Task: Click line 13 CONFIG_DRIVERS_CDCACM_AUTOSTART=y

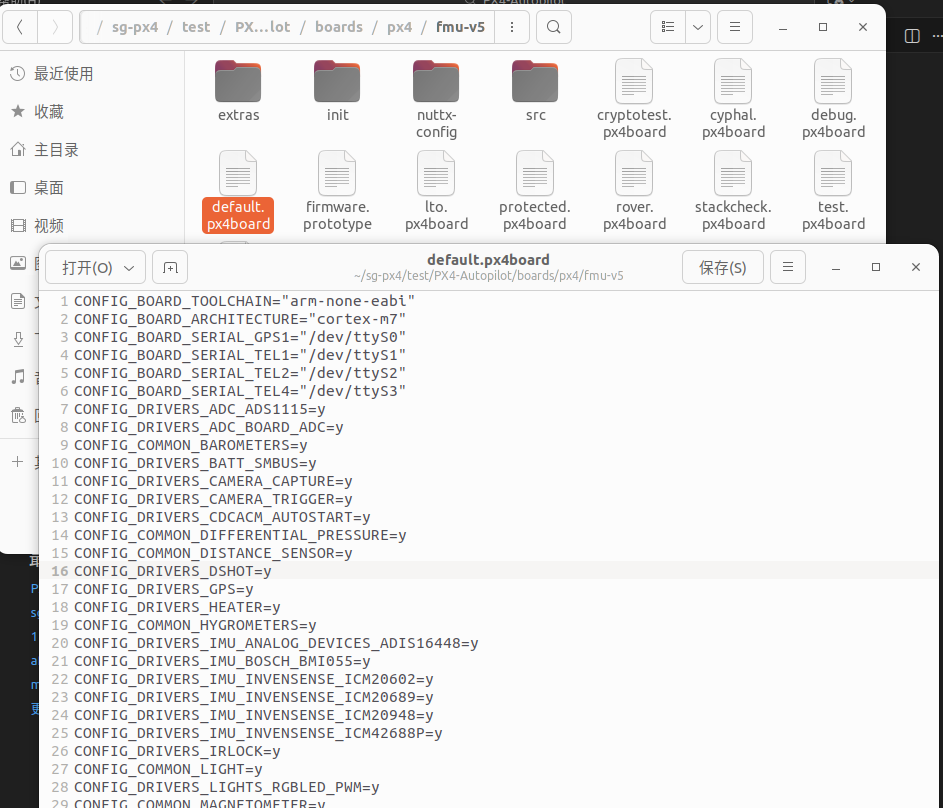Action: coord(222,518)
